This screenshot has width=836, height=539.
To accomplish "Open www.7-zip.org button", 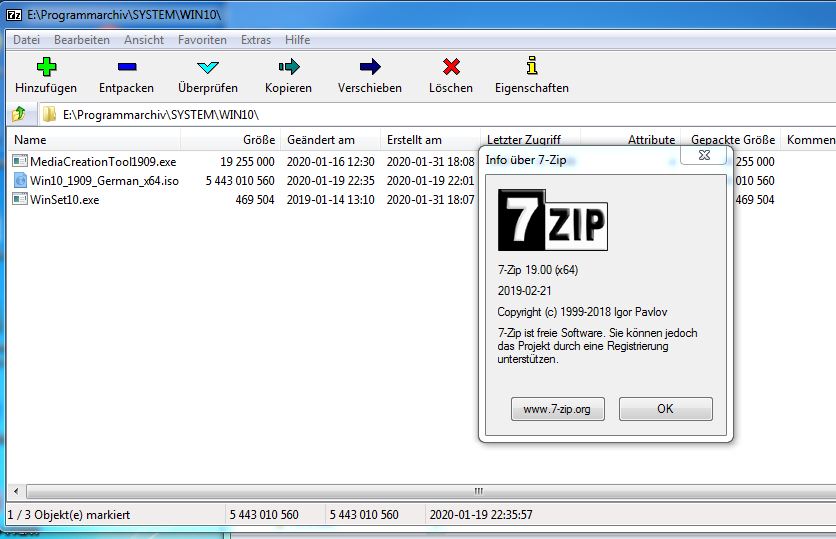I will pos(557,409).
